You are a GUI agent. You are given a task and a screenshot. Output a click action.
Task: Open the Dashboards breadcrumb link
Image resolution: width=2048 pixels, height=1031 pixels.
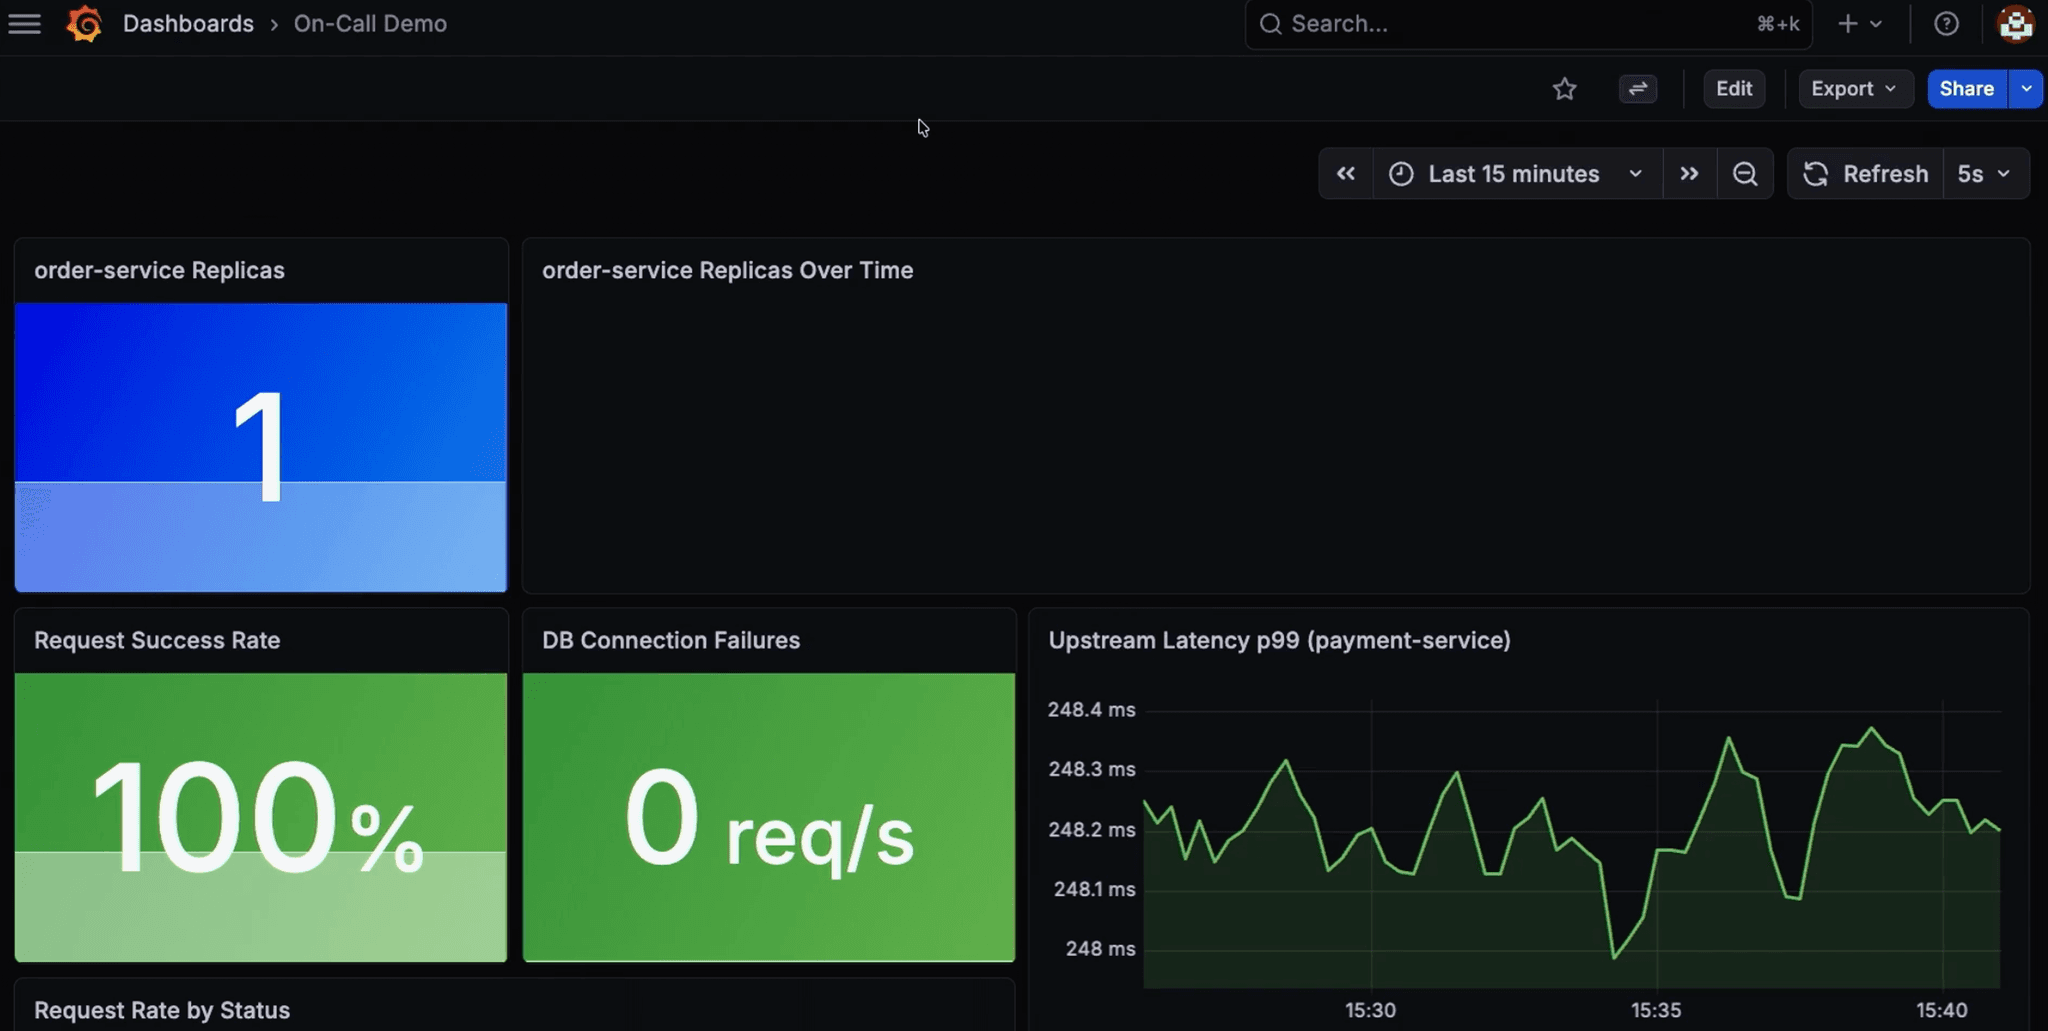[188, 23]
